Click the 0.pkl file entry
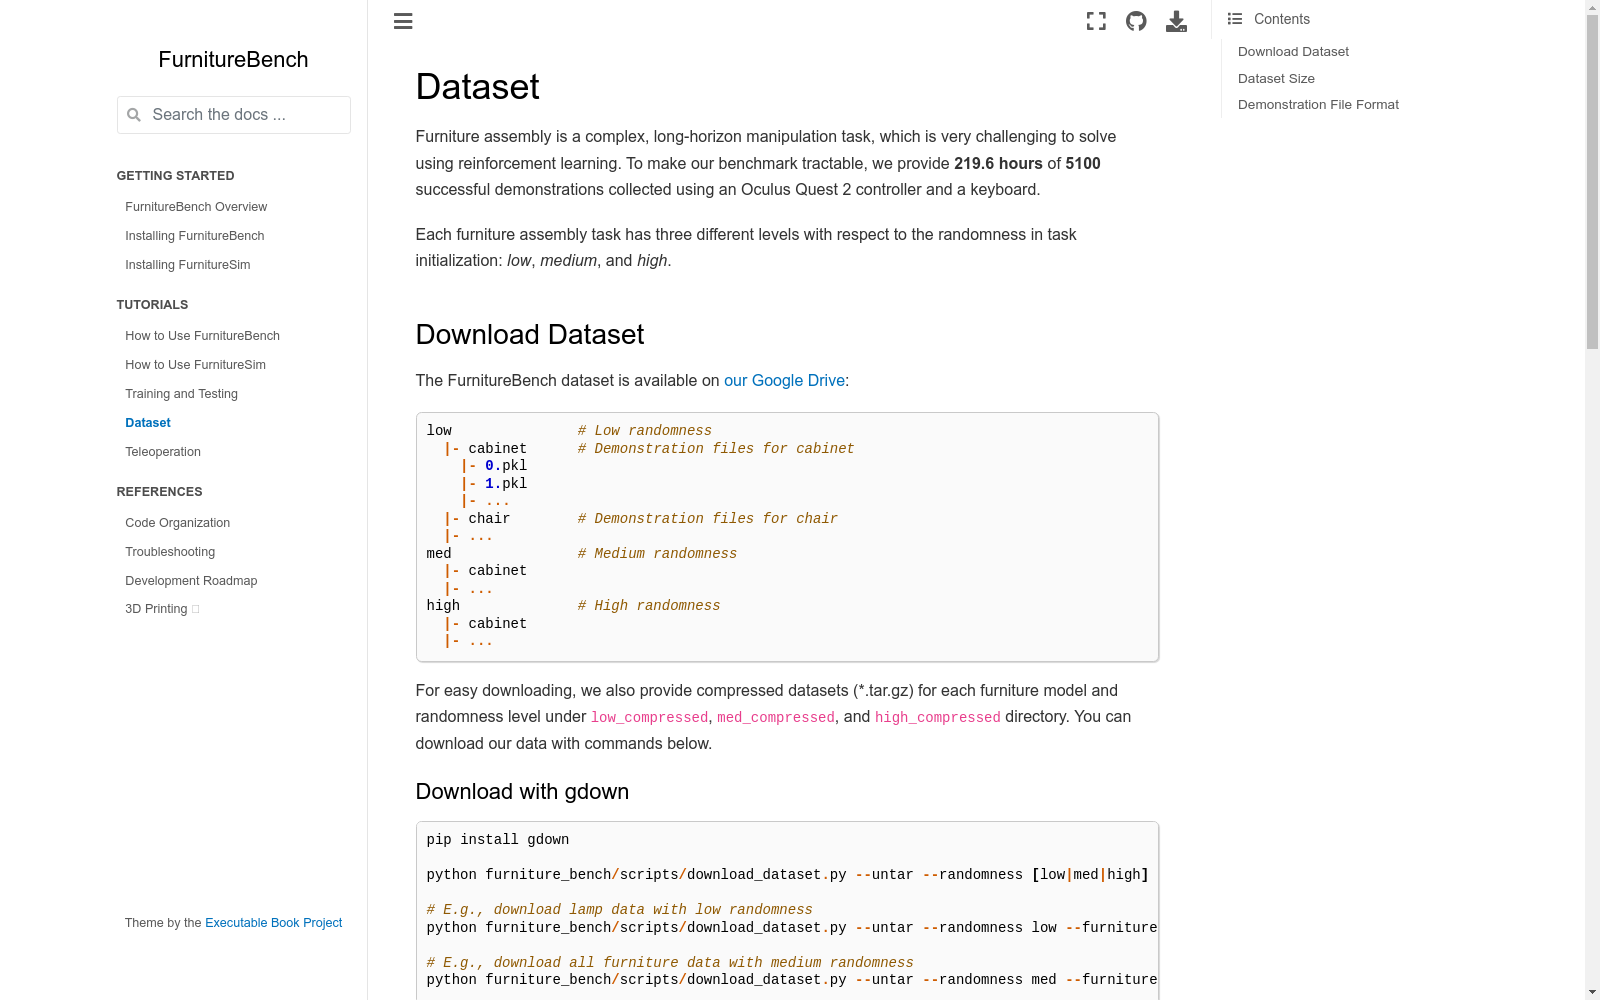This screenshot has width=1600, height=1000. (x=506, y=466)
